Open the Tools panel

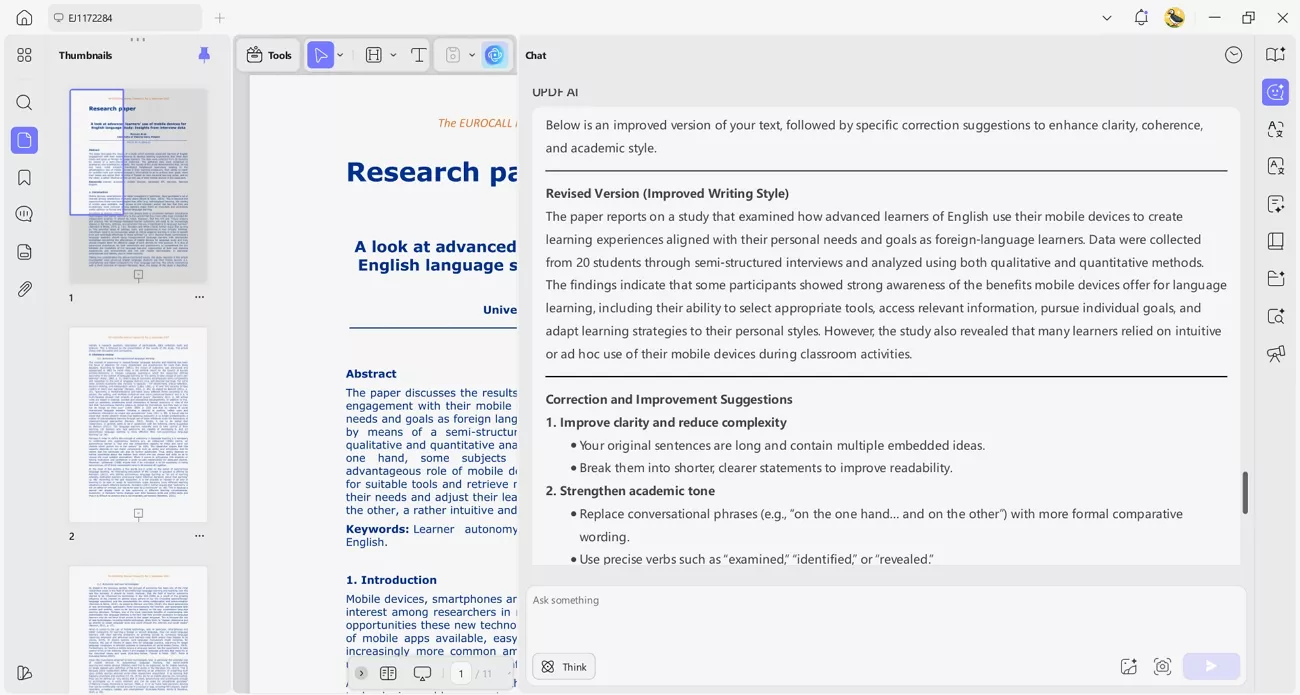[x=269, y=55]
